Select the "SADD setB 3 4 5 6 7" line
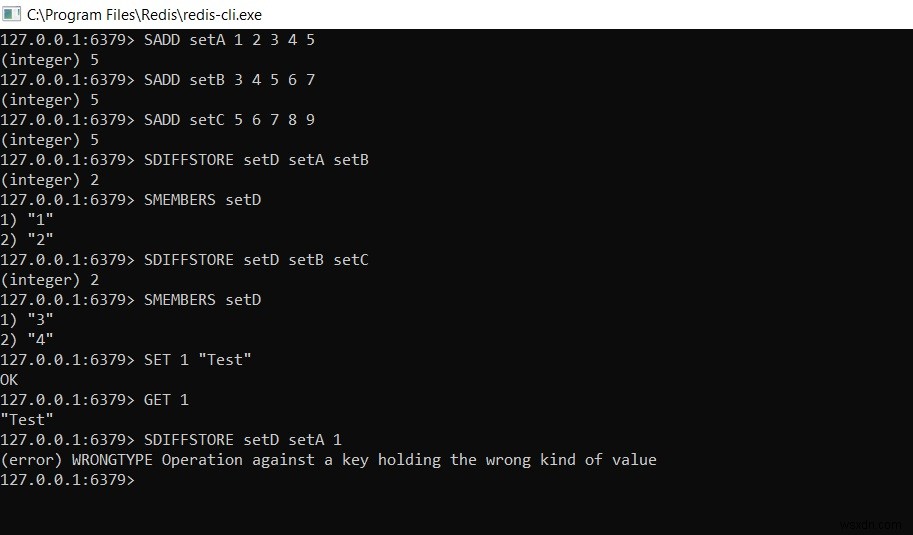 coord(230,80)
